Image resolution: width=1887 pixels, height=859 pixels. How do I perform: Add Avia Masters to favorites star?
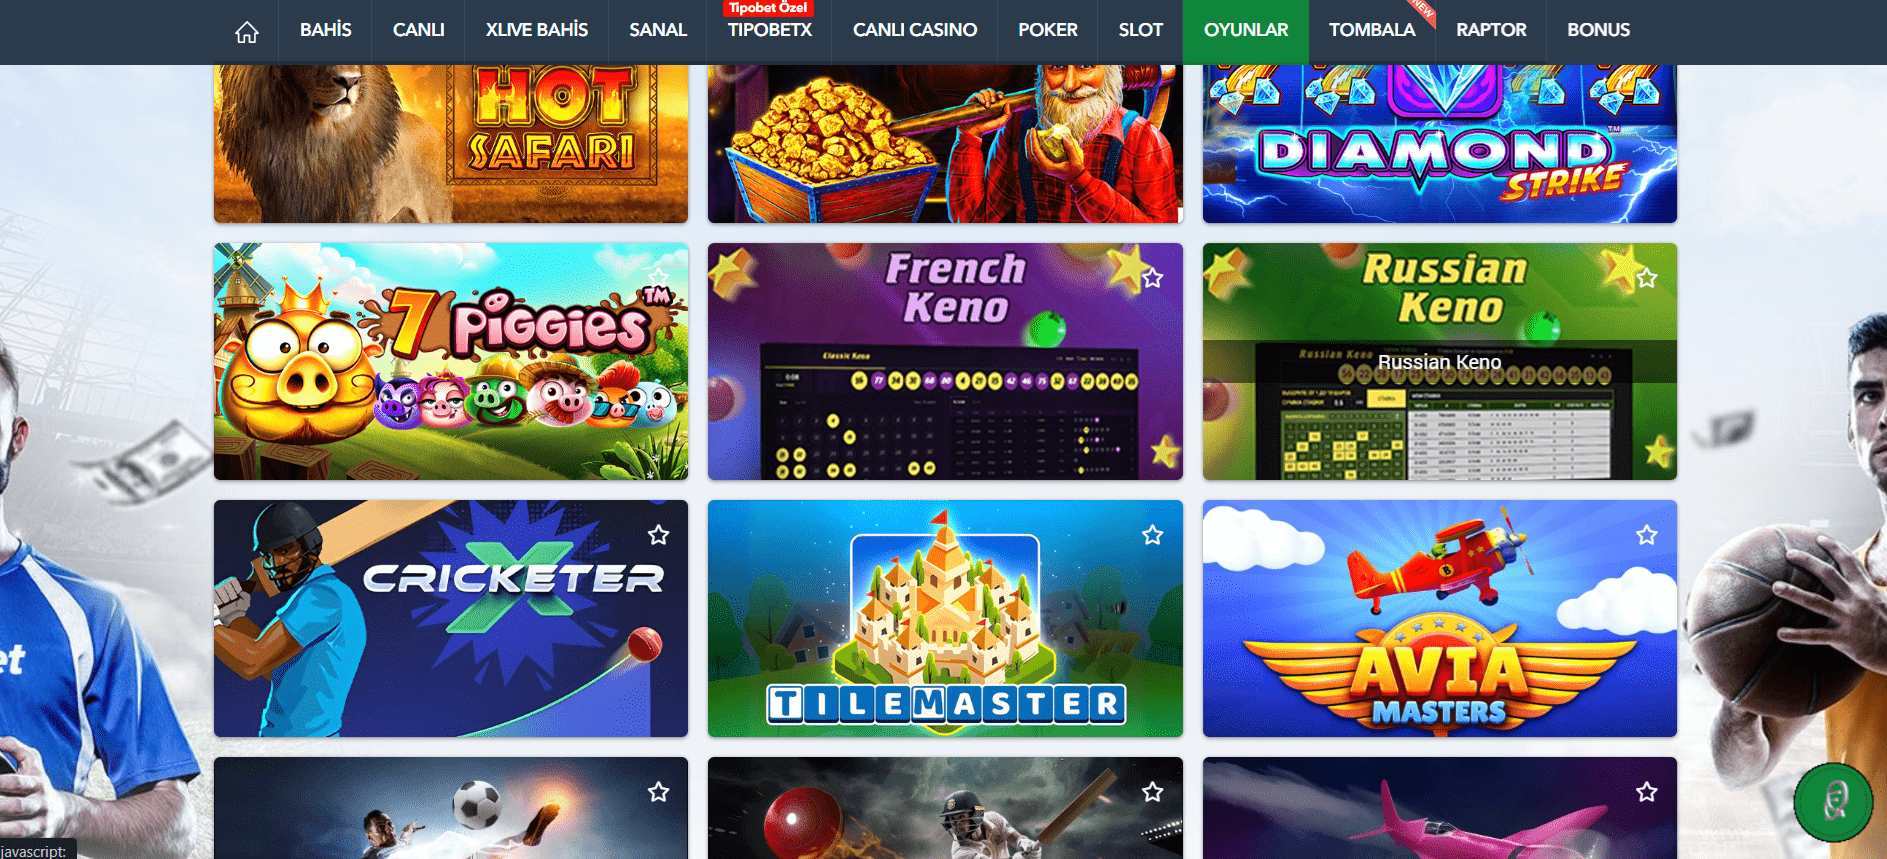1646,535
